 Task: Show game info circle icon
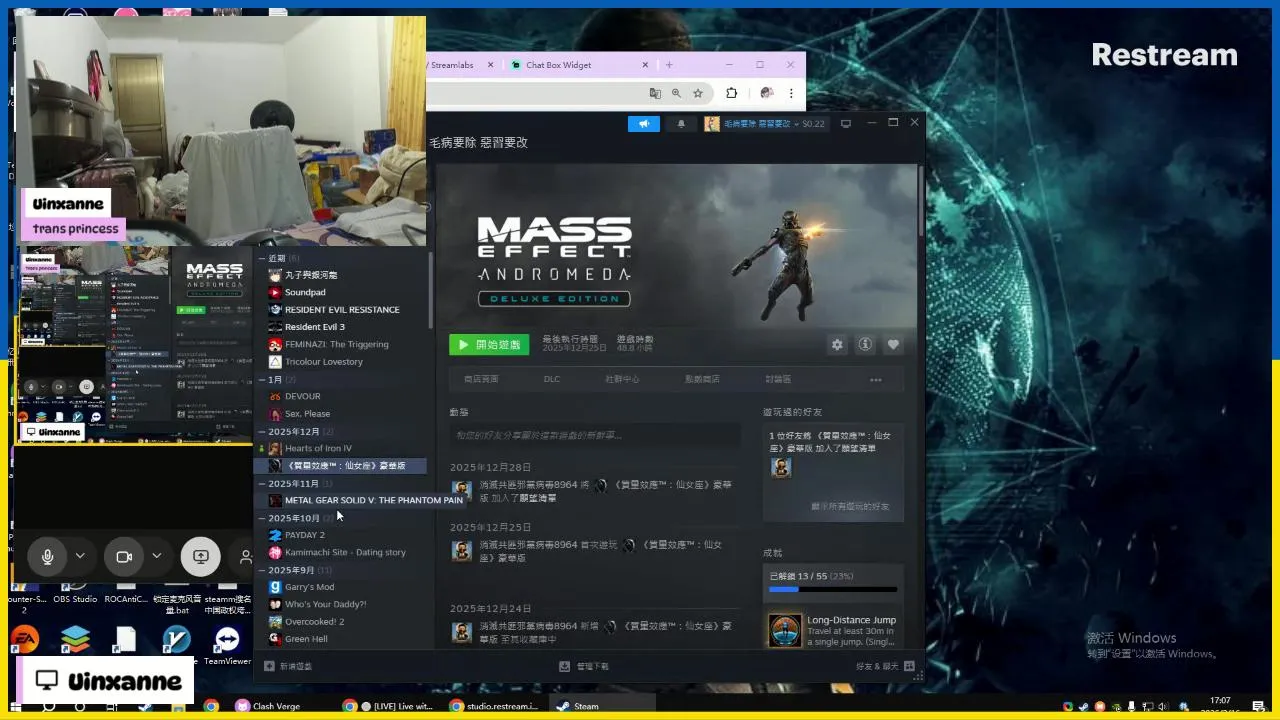tap(865, 345)
